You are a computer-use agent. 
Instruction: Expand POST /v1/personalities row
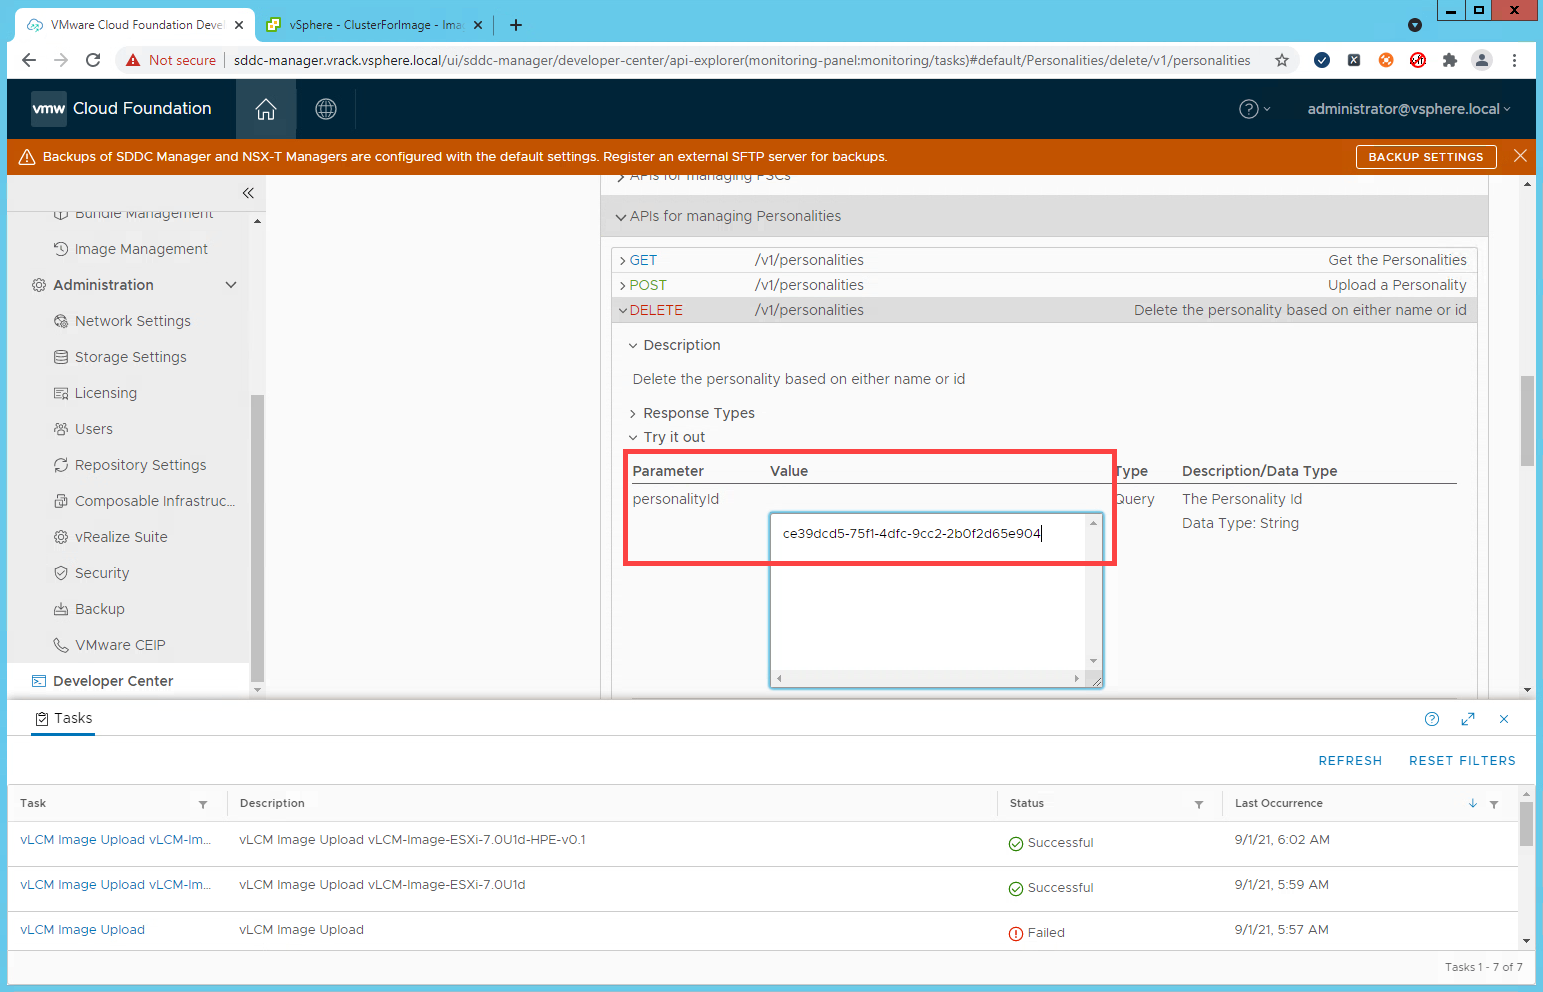point(1044,285)
